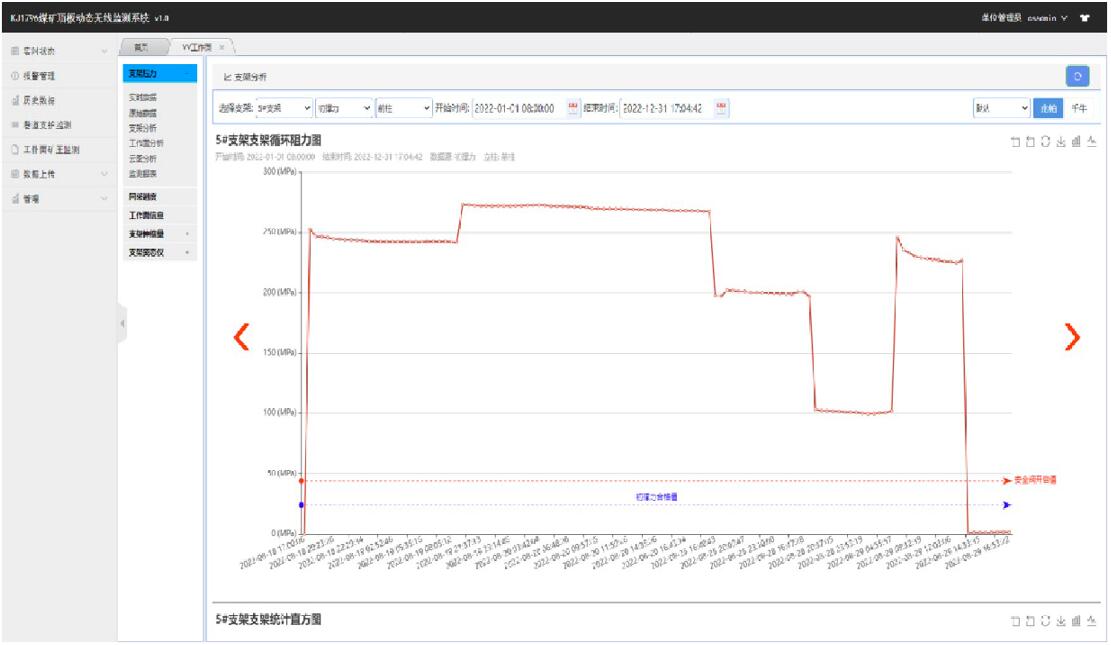Select 历史数据 in the left sidebar

pos(39,100)
